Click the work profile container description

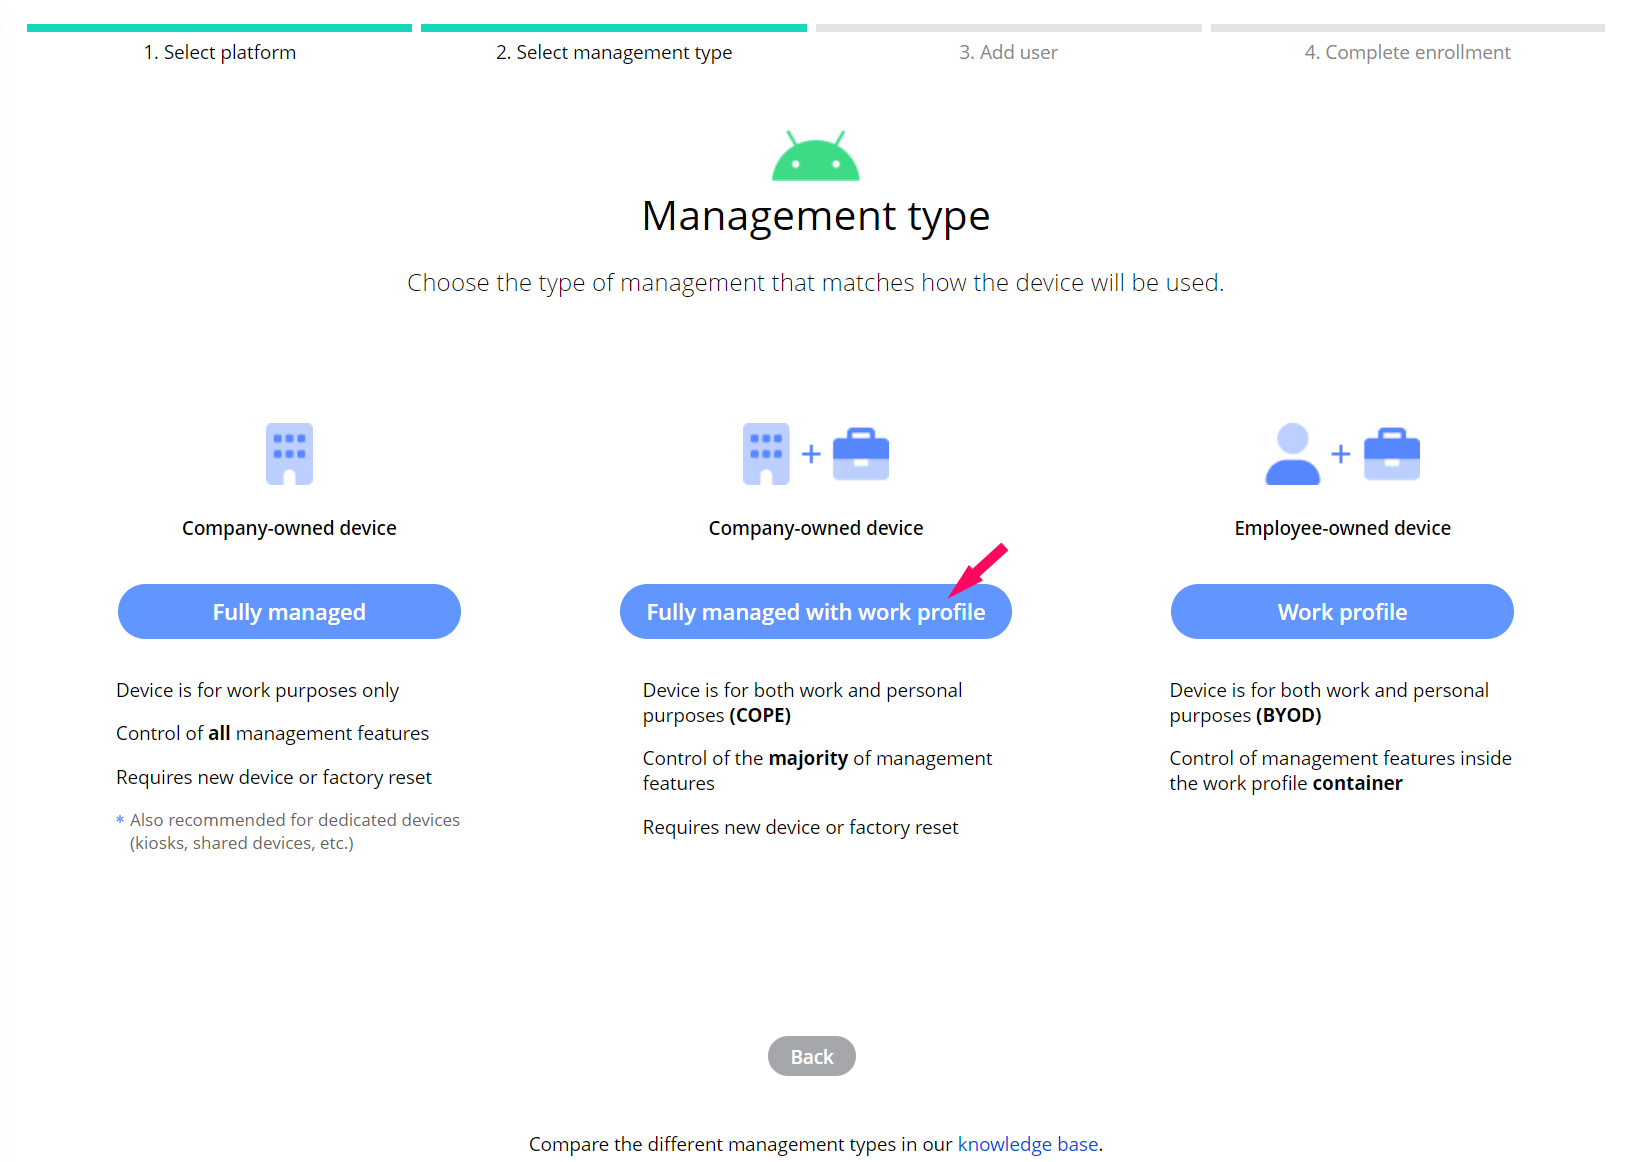pyautogui.click(x=1340, y=770)
